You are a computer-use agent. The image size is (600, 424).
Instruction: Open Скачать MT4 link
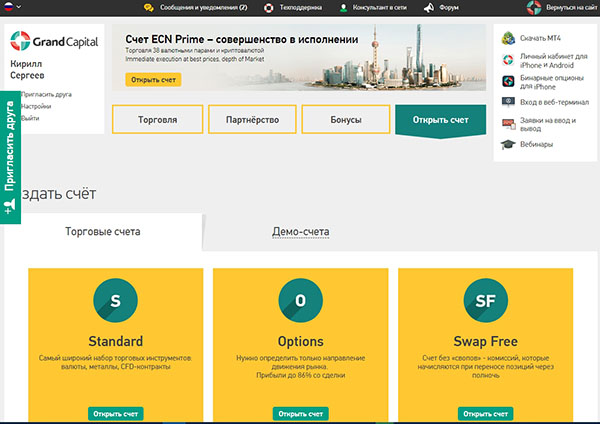pos(540,38)
